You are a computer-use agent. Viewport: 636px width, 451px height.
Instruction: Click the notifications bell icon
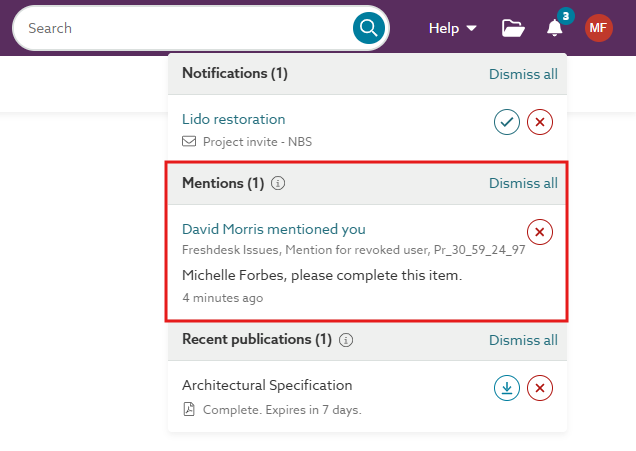coord(555,28)
